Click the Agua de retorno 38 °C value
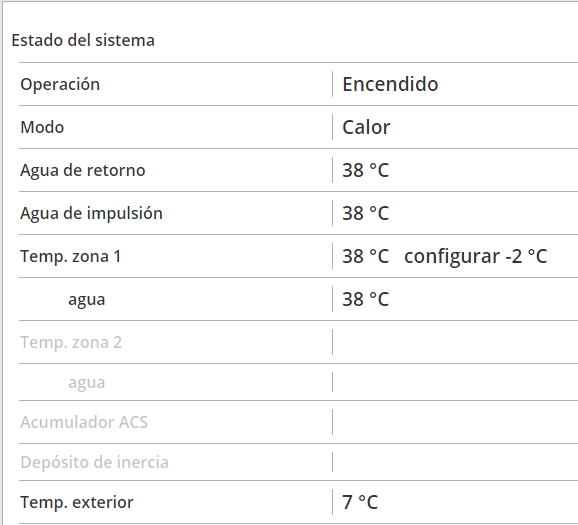The image size is (578, 525). pyautogui.click(x=365, y=170)
